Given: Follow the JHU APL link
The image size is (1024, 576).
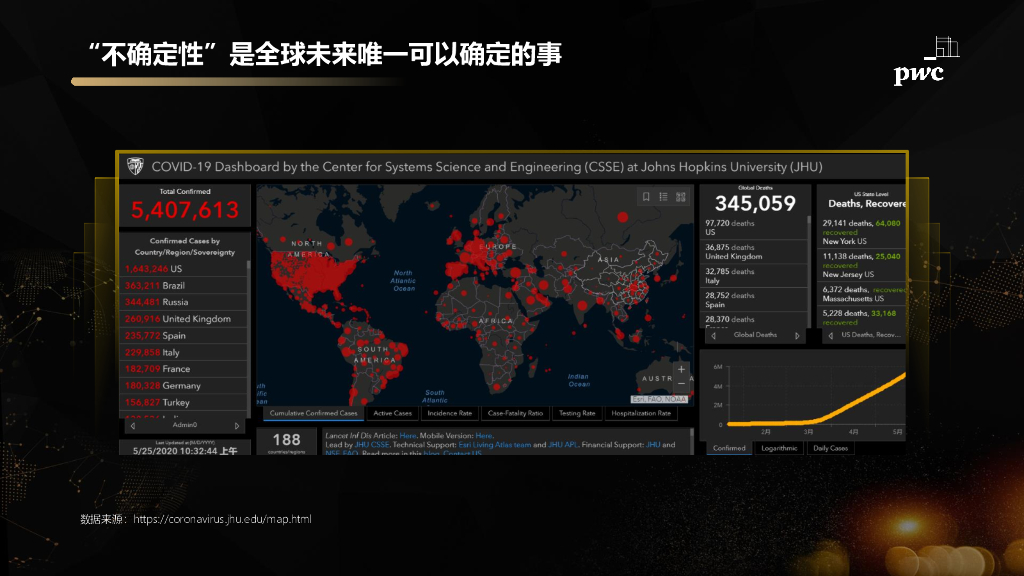Looking at the screenshot, I should pyautogui.click(x=562, y=445).
